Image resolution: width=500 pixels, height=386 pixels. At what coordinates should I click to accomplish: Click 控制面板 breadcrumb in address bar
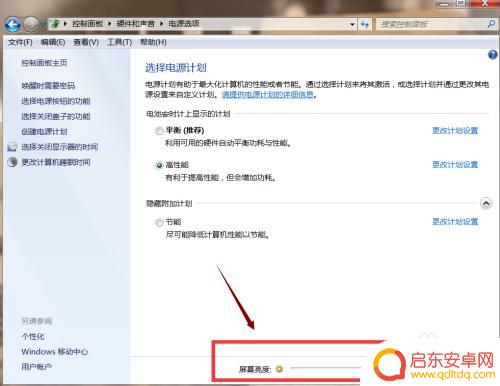point(88,24)
